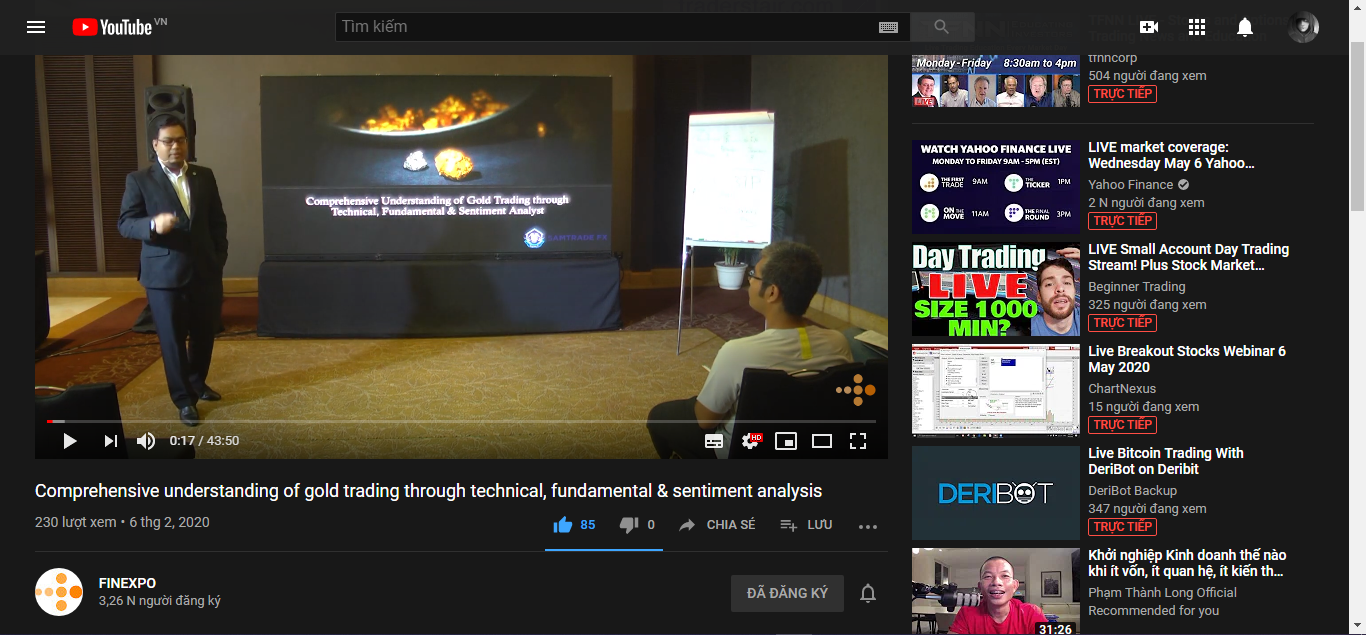Image resolution: width=1366 pixels, height=635 pixels.
Task: Click the ĐÃ ĐĂNG KÝ subscribed button
Action: 787,593
